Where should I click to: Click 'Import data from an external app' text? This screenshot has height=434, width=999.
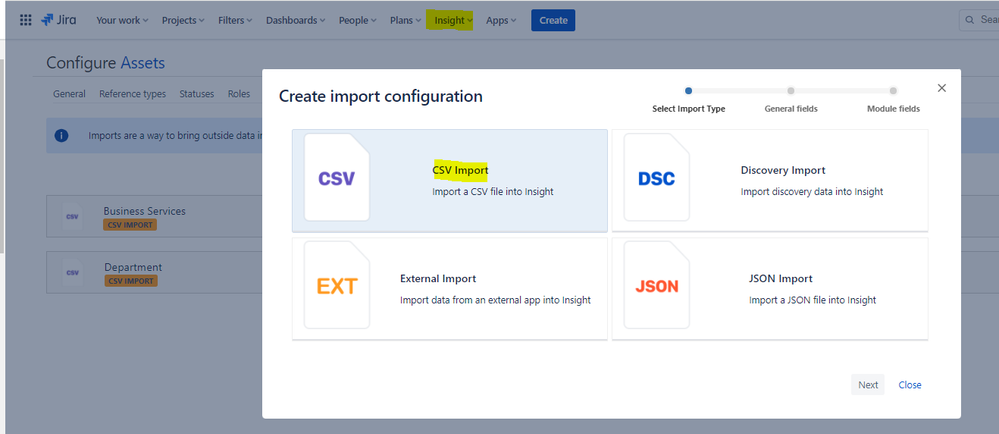point(495,300)
